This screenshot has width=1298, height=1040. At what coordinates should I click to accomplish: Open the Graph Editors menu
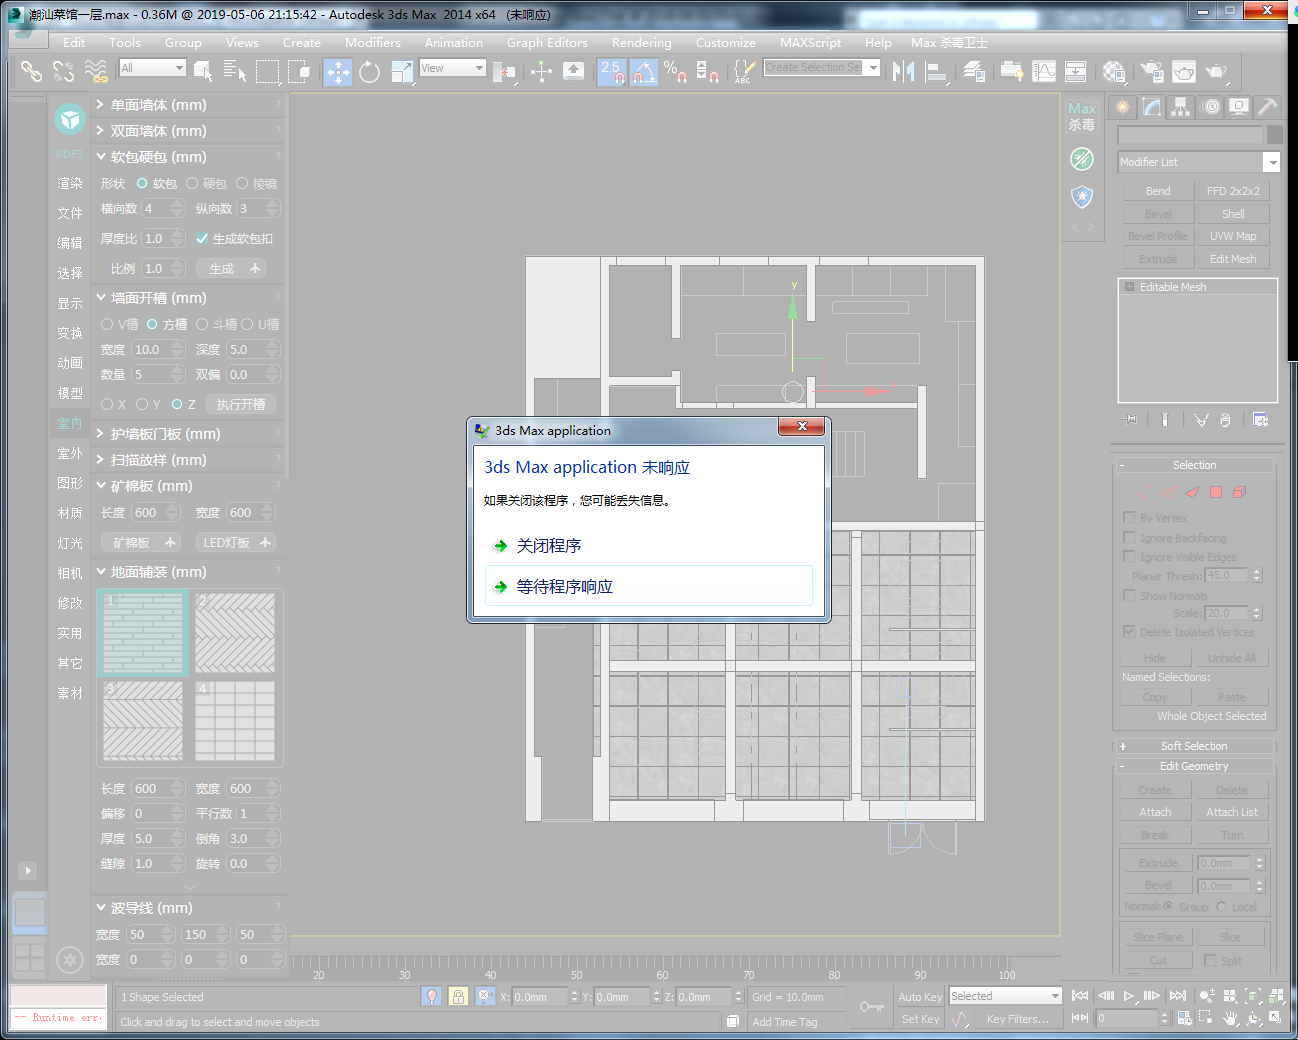547,42
